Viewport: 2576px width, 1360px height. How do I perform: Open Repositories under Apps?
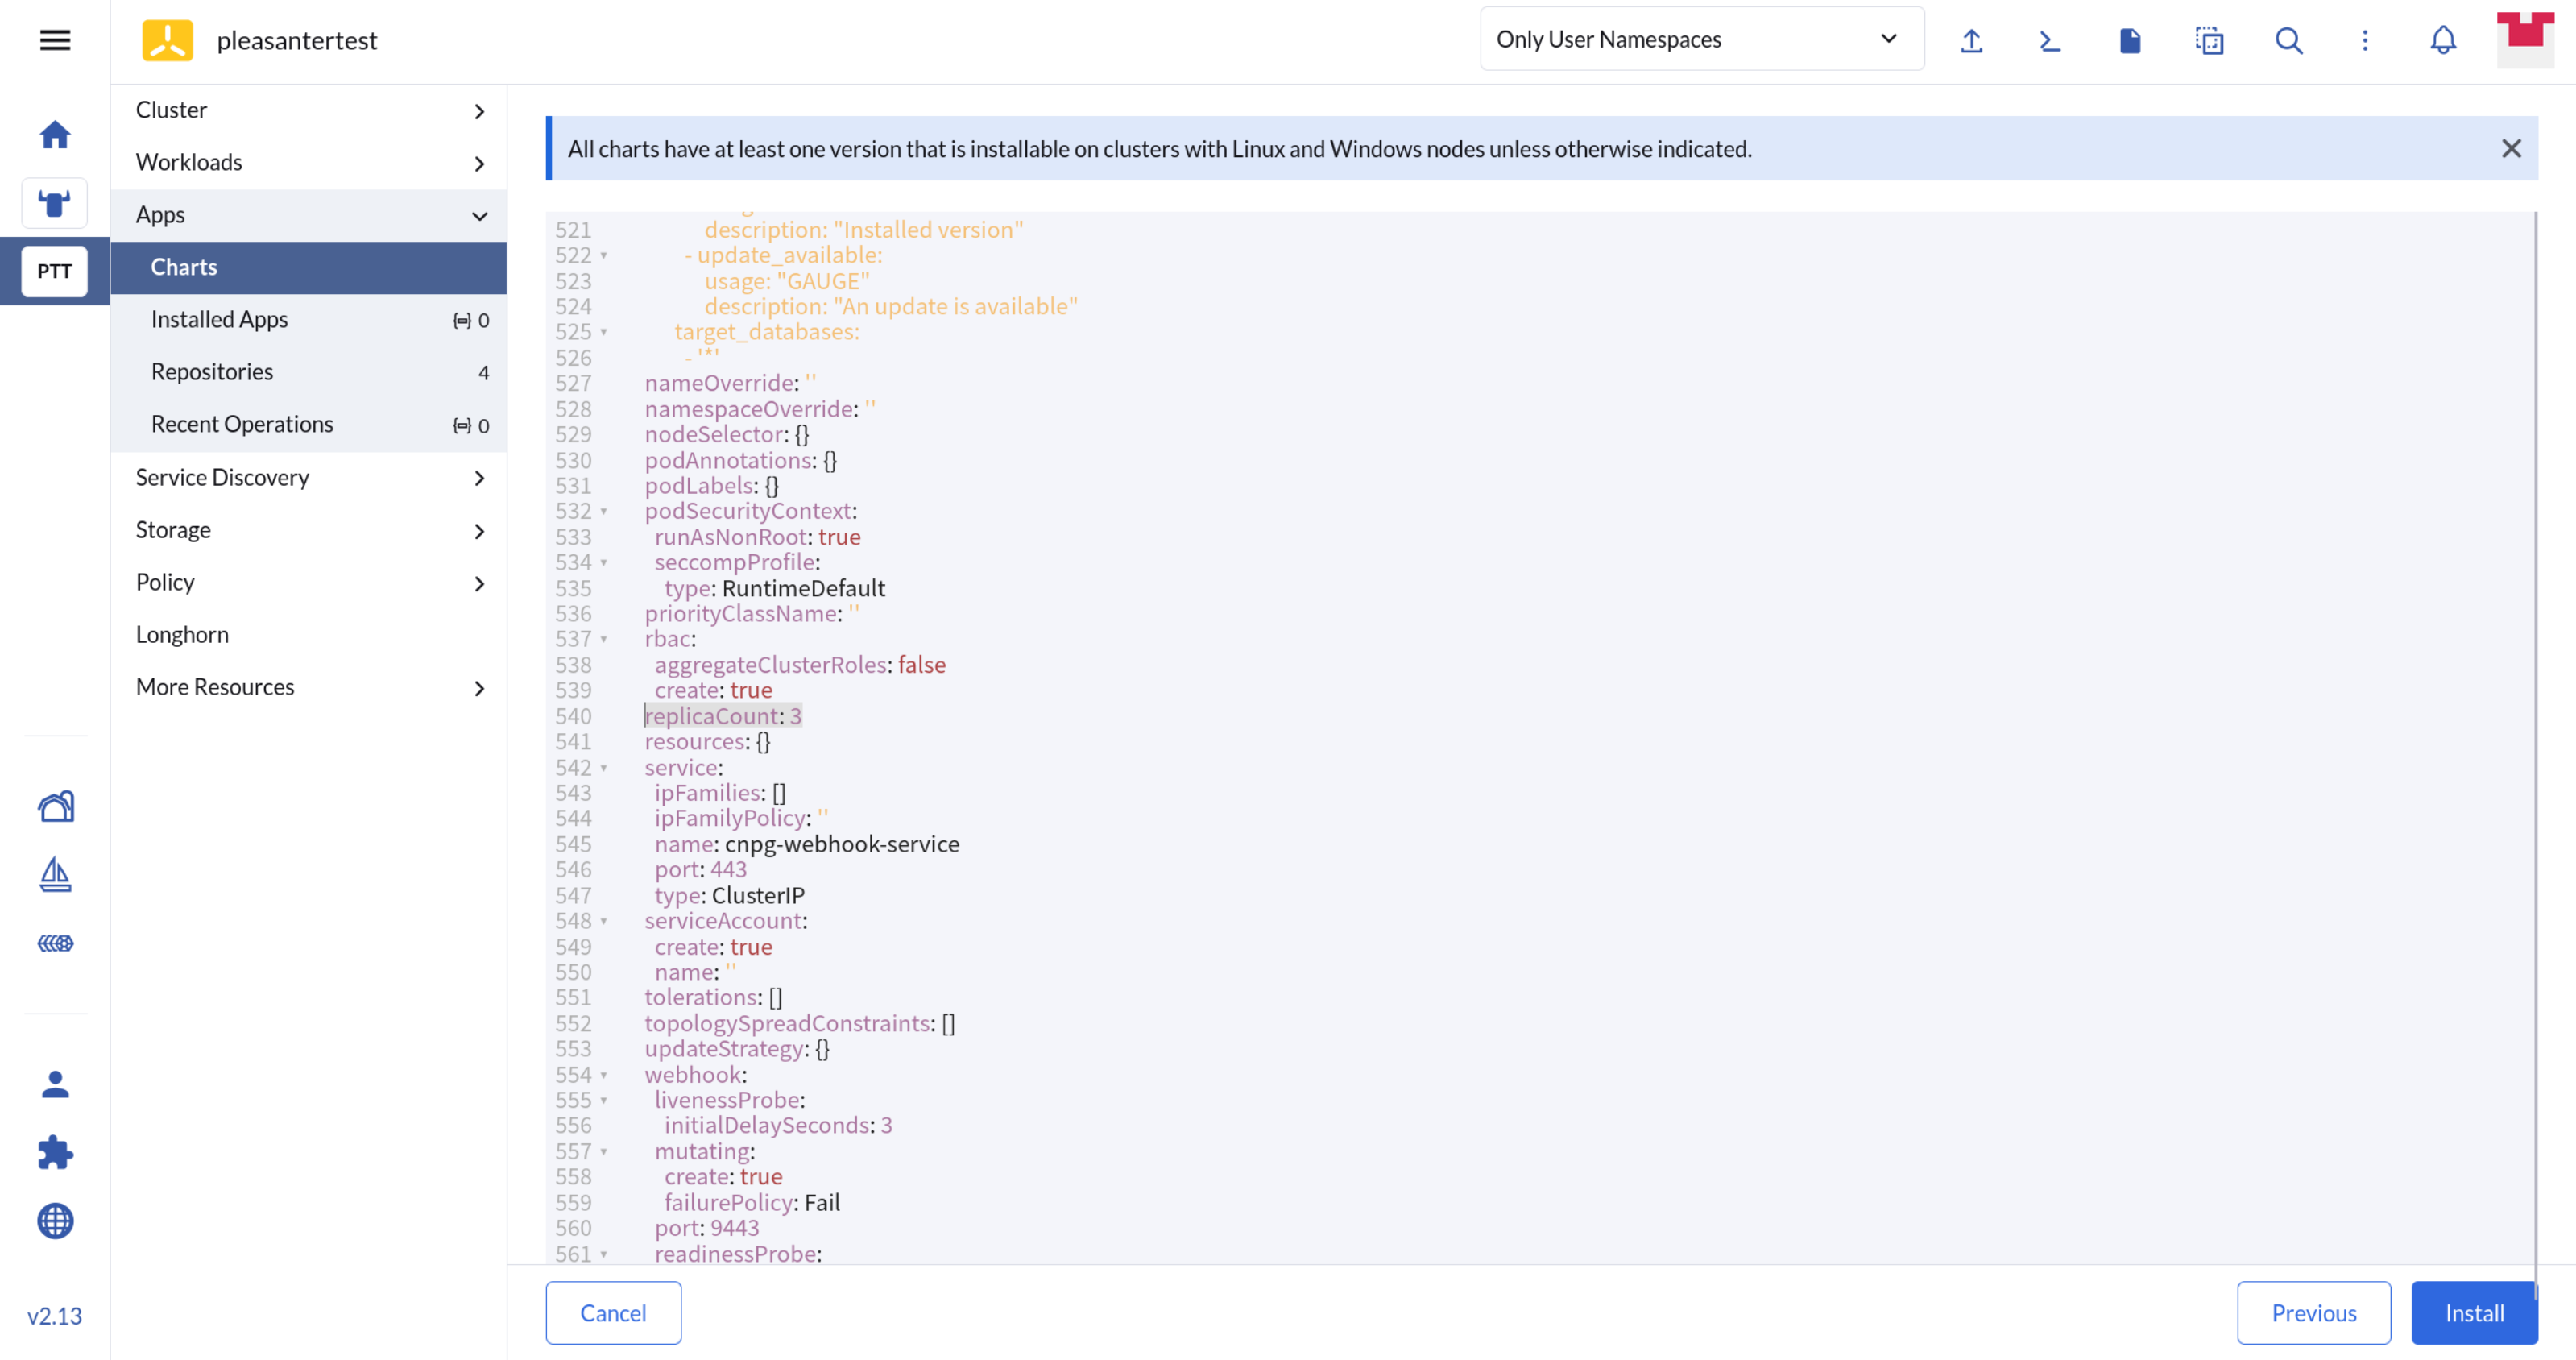coord(212,372)
